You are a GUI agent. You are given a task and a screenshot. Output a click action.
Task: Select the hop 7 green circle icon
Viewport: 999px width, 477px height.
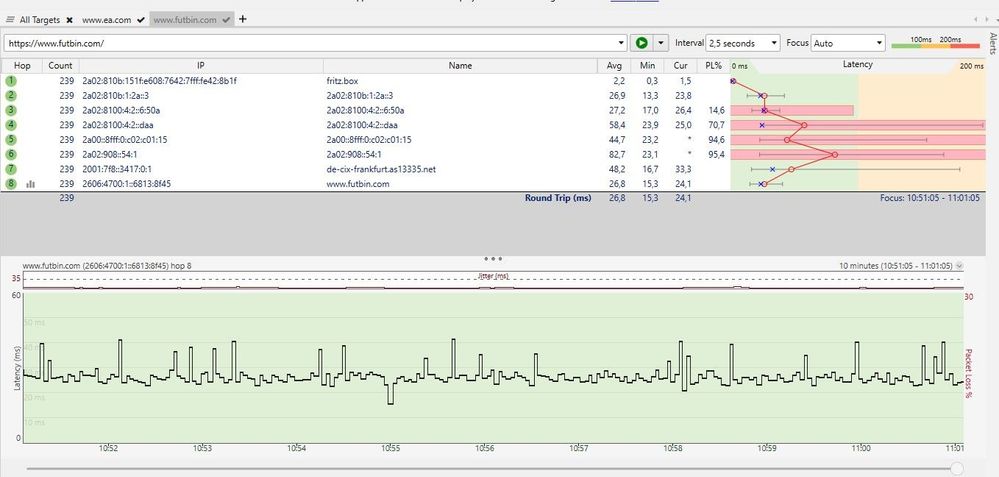[x=11, y=169]
